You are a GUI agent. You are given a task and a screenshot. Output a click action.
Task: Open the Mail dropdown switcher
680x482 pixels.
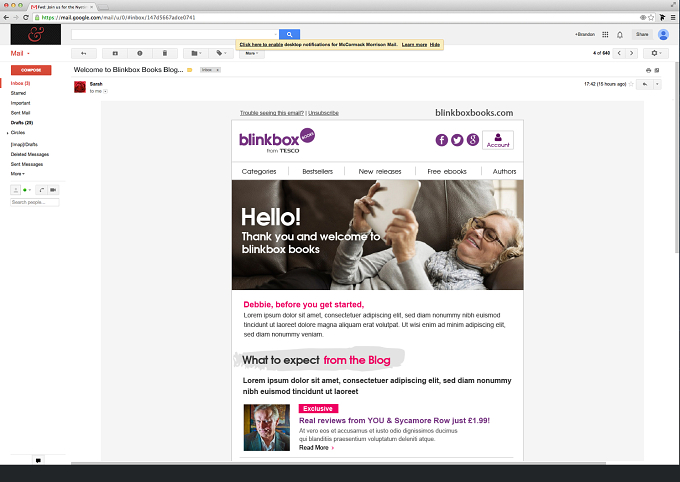[x=20, y=53]
